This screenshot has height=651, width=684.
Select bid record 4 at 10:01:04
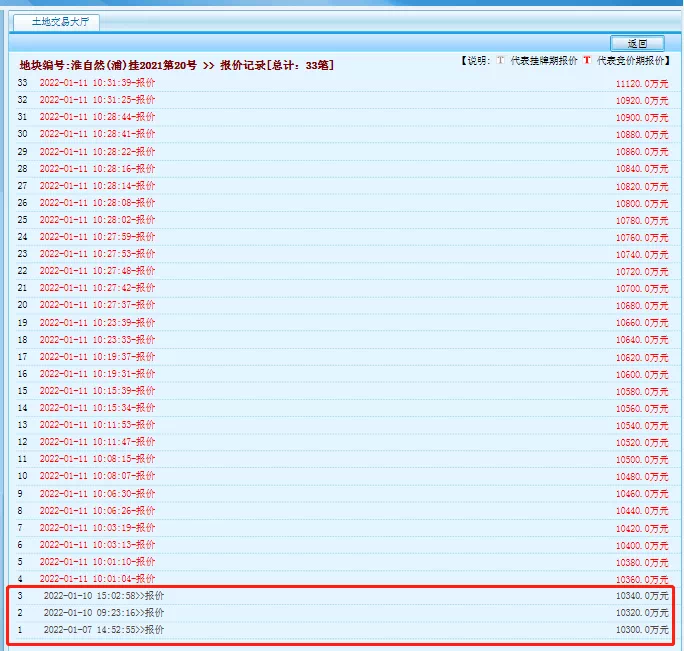coord(97,579)
